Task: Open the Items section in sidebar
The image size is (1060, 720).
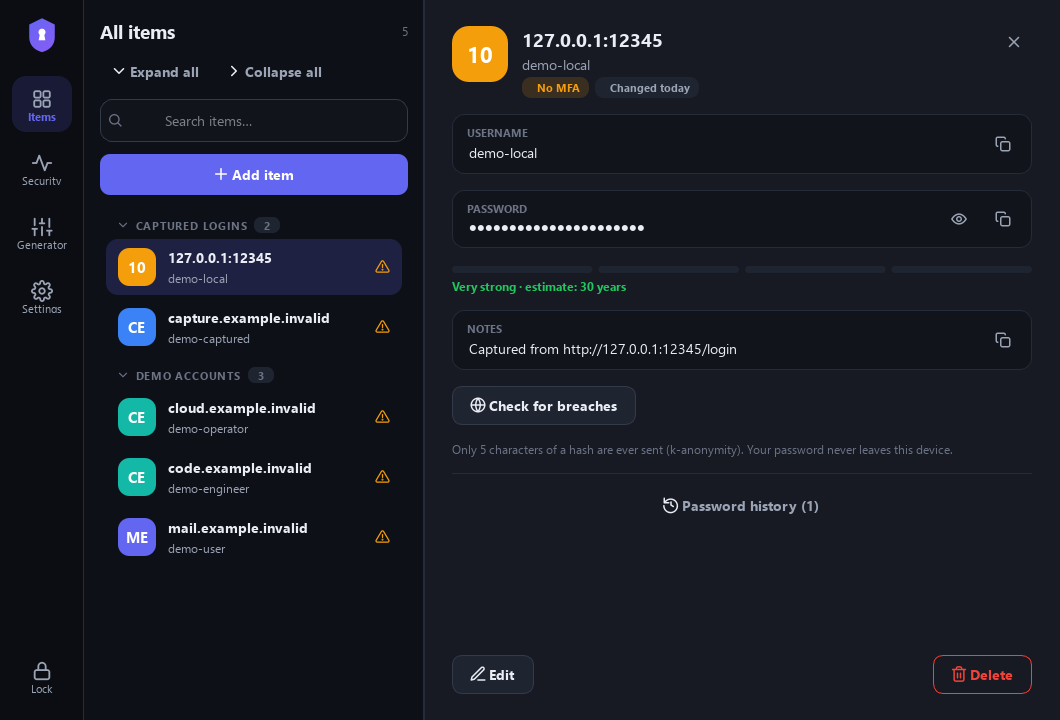Action: [42, 104]
